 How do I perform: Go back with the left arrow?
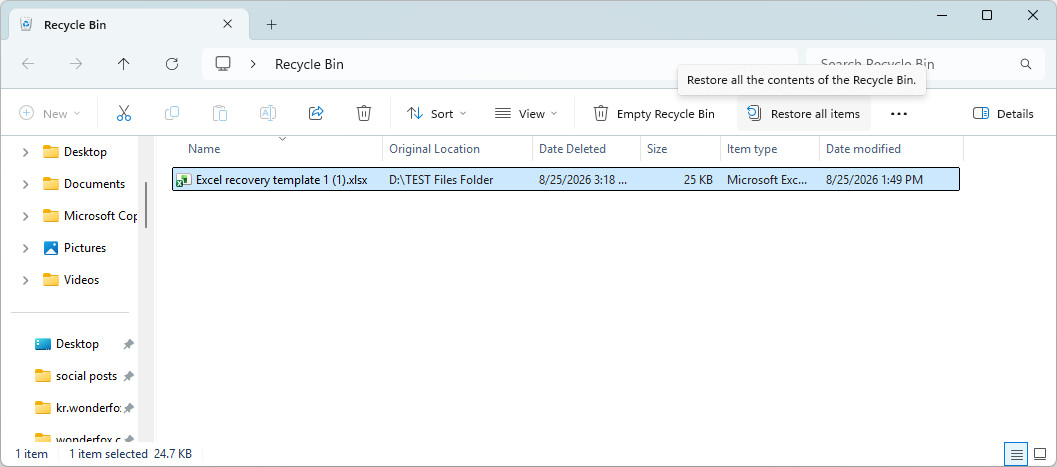[x=28, y=64]
